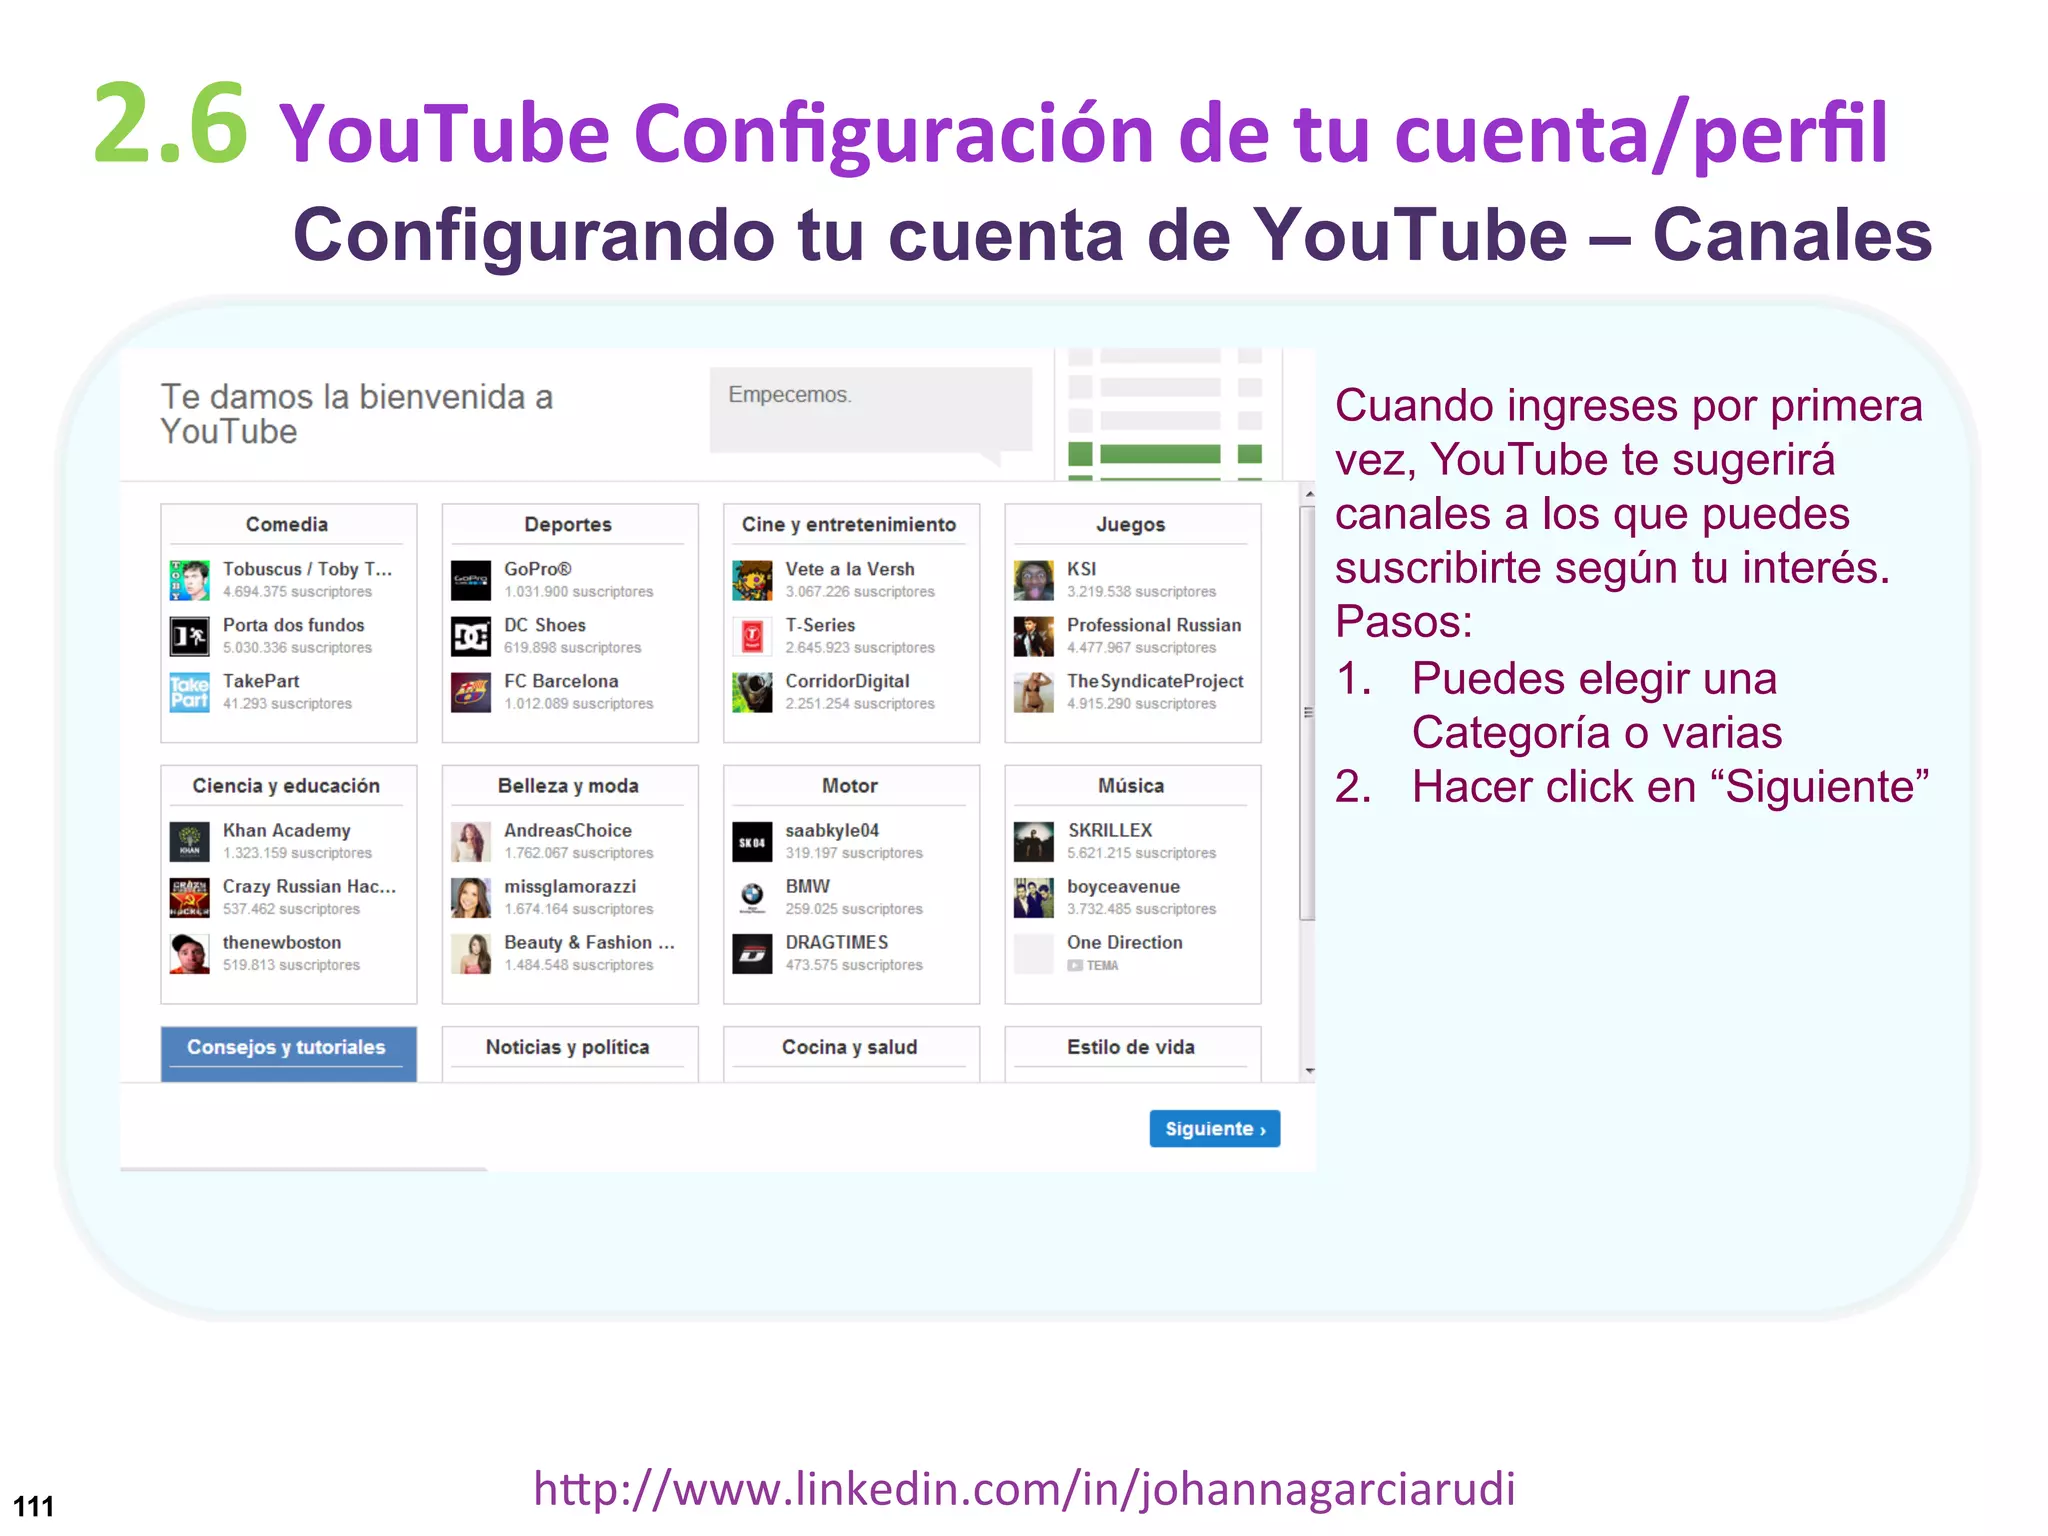
Task: Open the BMW channel name
Action: point(807,887)
